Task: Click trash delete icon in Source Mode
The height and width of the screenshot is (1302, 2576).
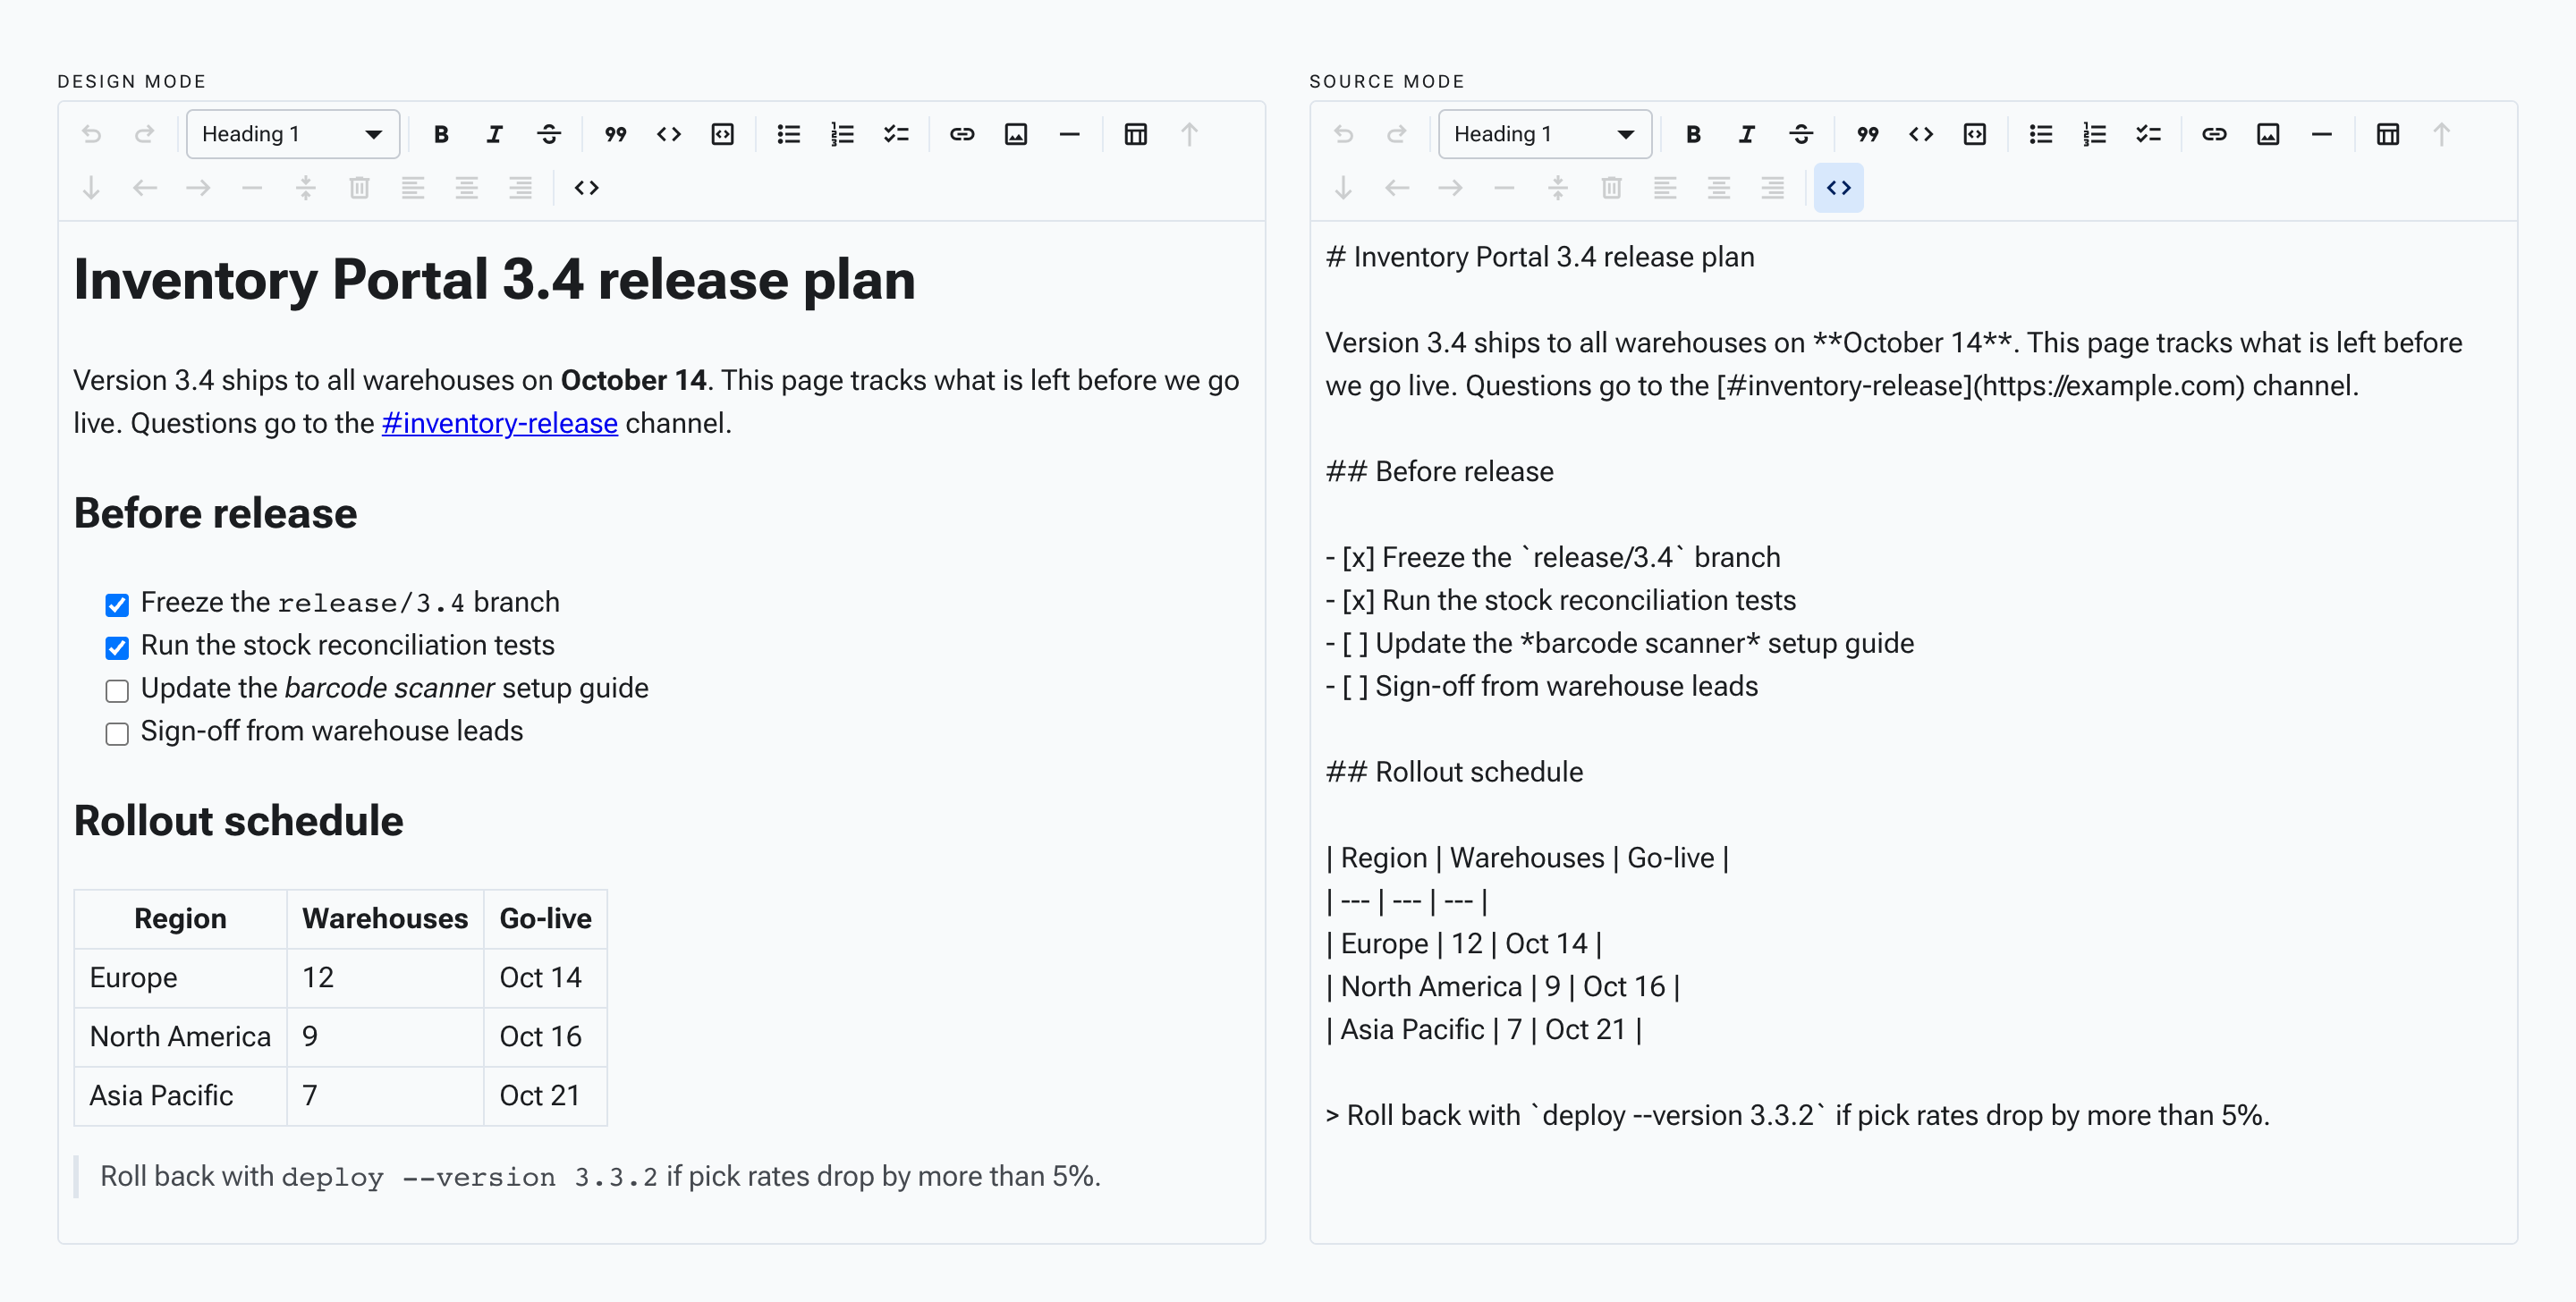Action: (1612, 188)
